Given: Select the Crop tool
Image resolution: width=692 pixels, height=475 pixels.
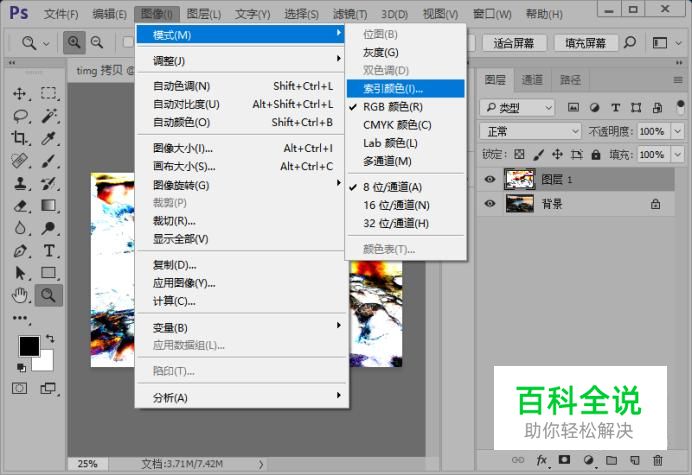Looking at the screenshot, I should pyautogui.click(x=19, y=138).
